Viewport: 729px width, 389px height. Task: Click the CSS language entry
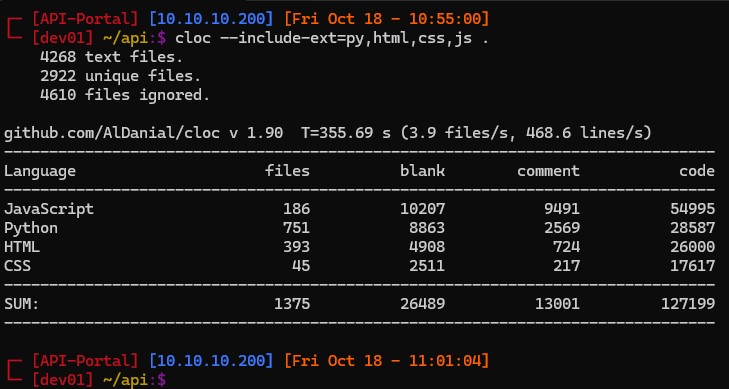[x=17, y=266]
